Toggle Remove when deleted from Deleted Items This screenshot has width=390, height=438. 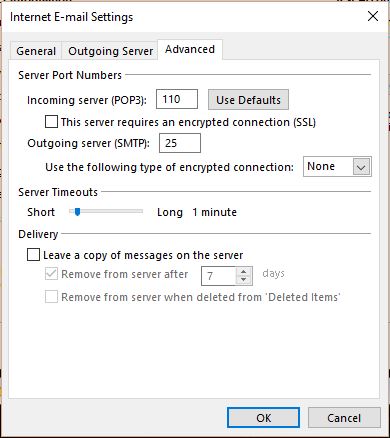(51, 297)
